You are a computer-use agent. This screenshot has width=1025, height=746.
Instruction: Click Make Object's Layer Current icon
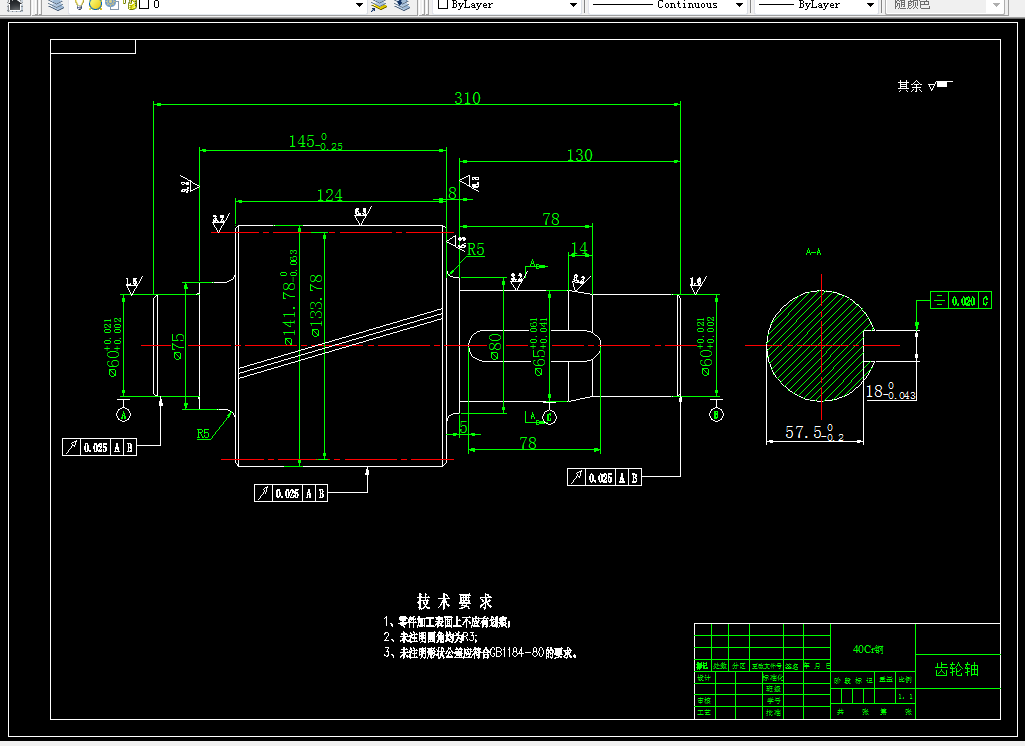click(x=379, y=5)
